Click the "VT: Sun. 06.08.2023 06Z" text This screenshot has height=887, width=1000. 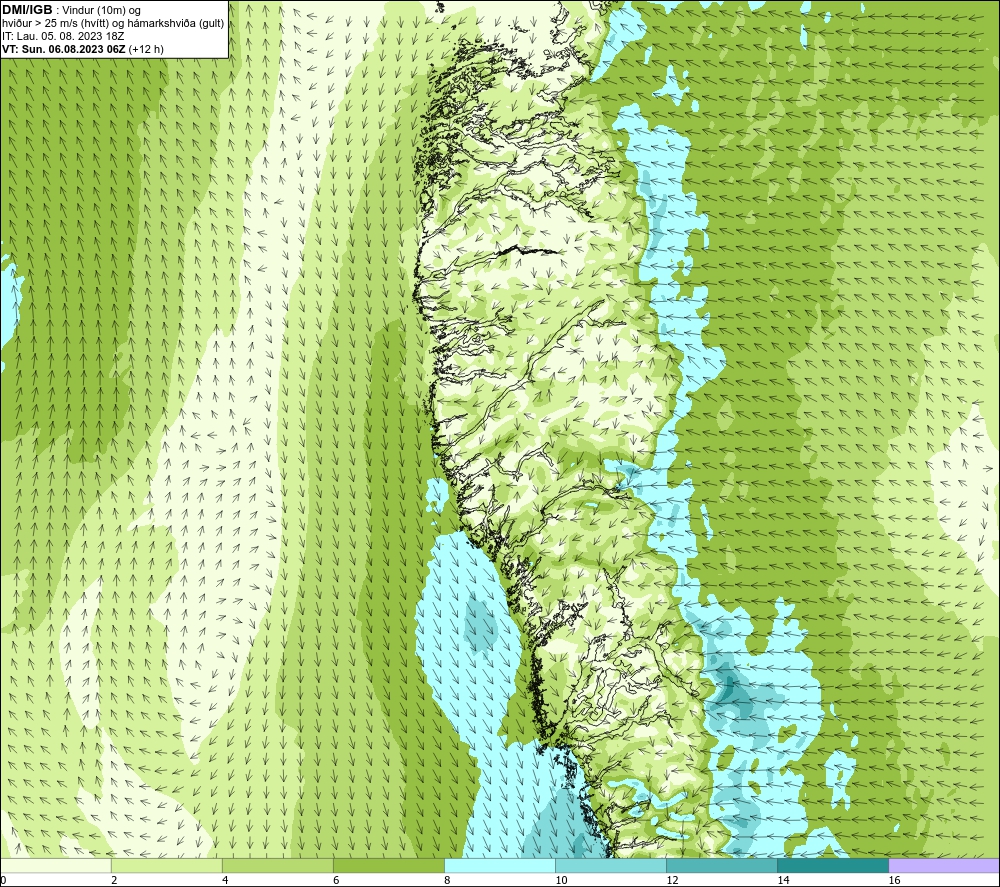pos(64,49)
